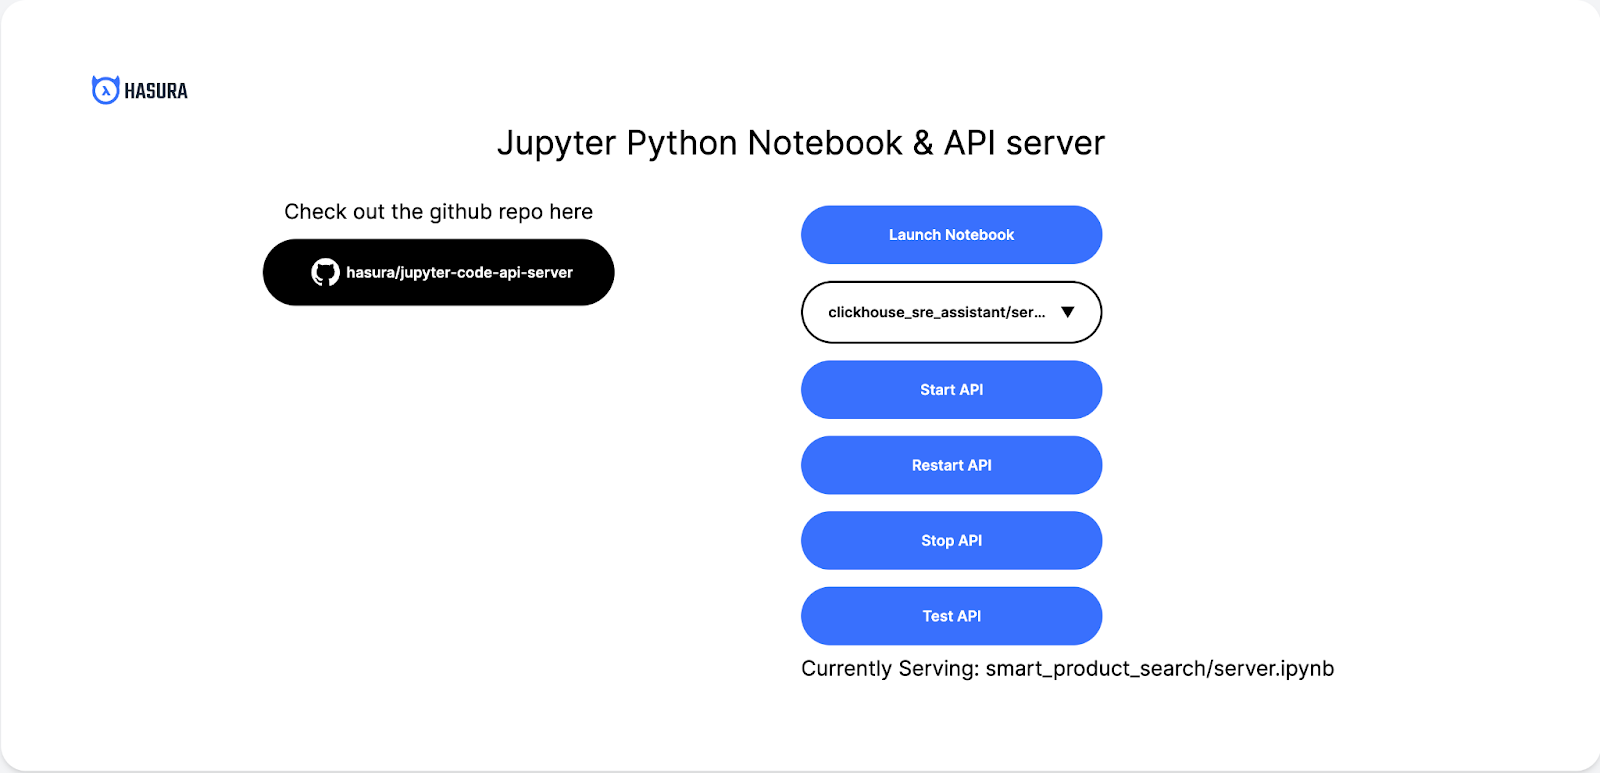The image size is (1600, 773).
Task: Click the dropdown's down-arrow triangle
Action: [1067, 312]
